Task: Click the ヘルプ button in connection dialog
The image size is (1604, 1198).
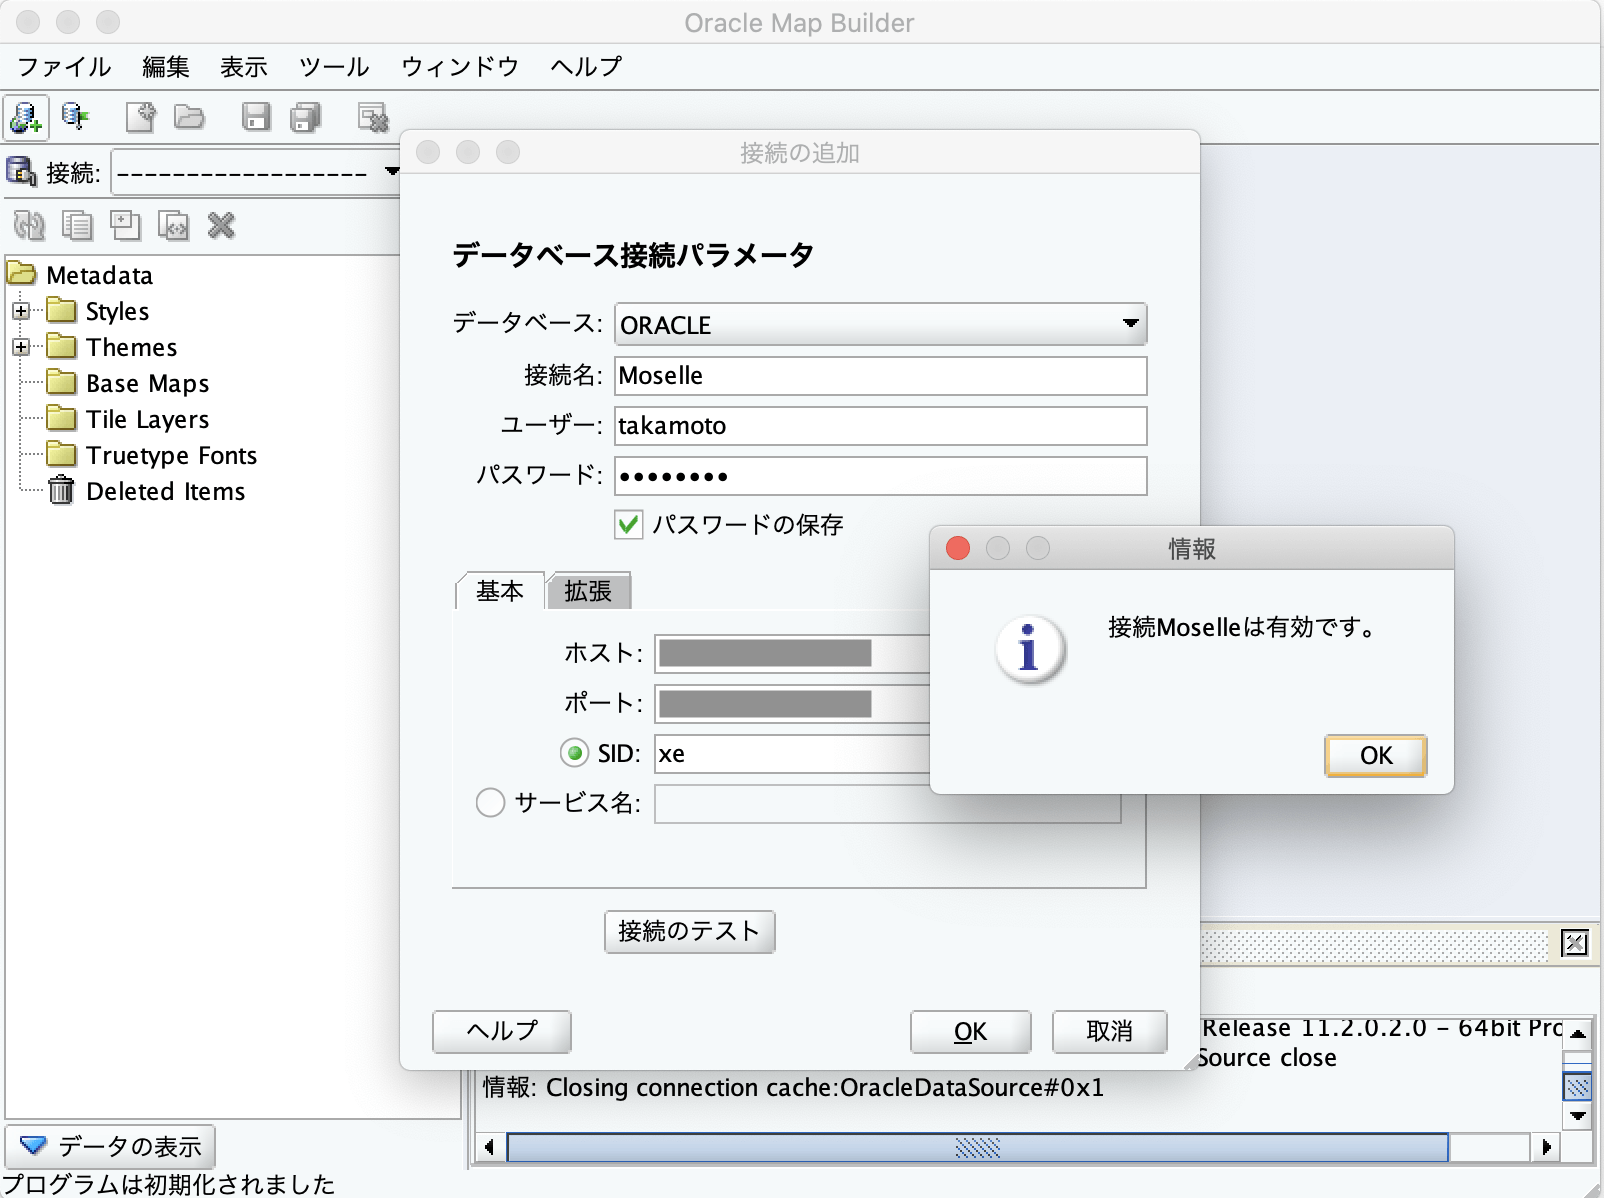Action: tap(502, 1031)
